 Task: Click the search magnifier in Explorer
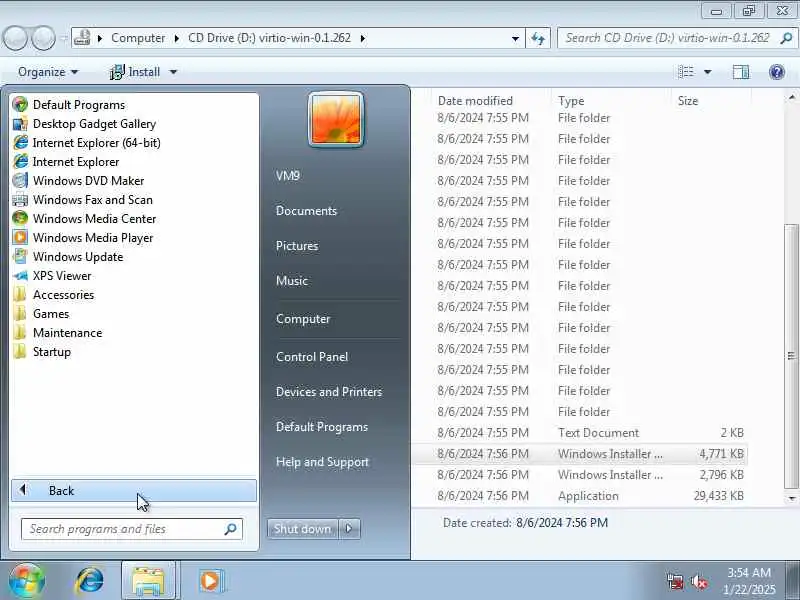click(x=786, y=38)
